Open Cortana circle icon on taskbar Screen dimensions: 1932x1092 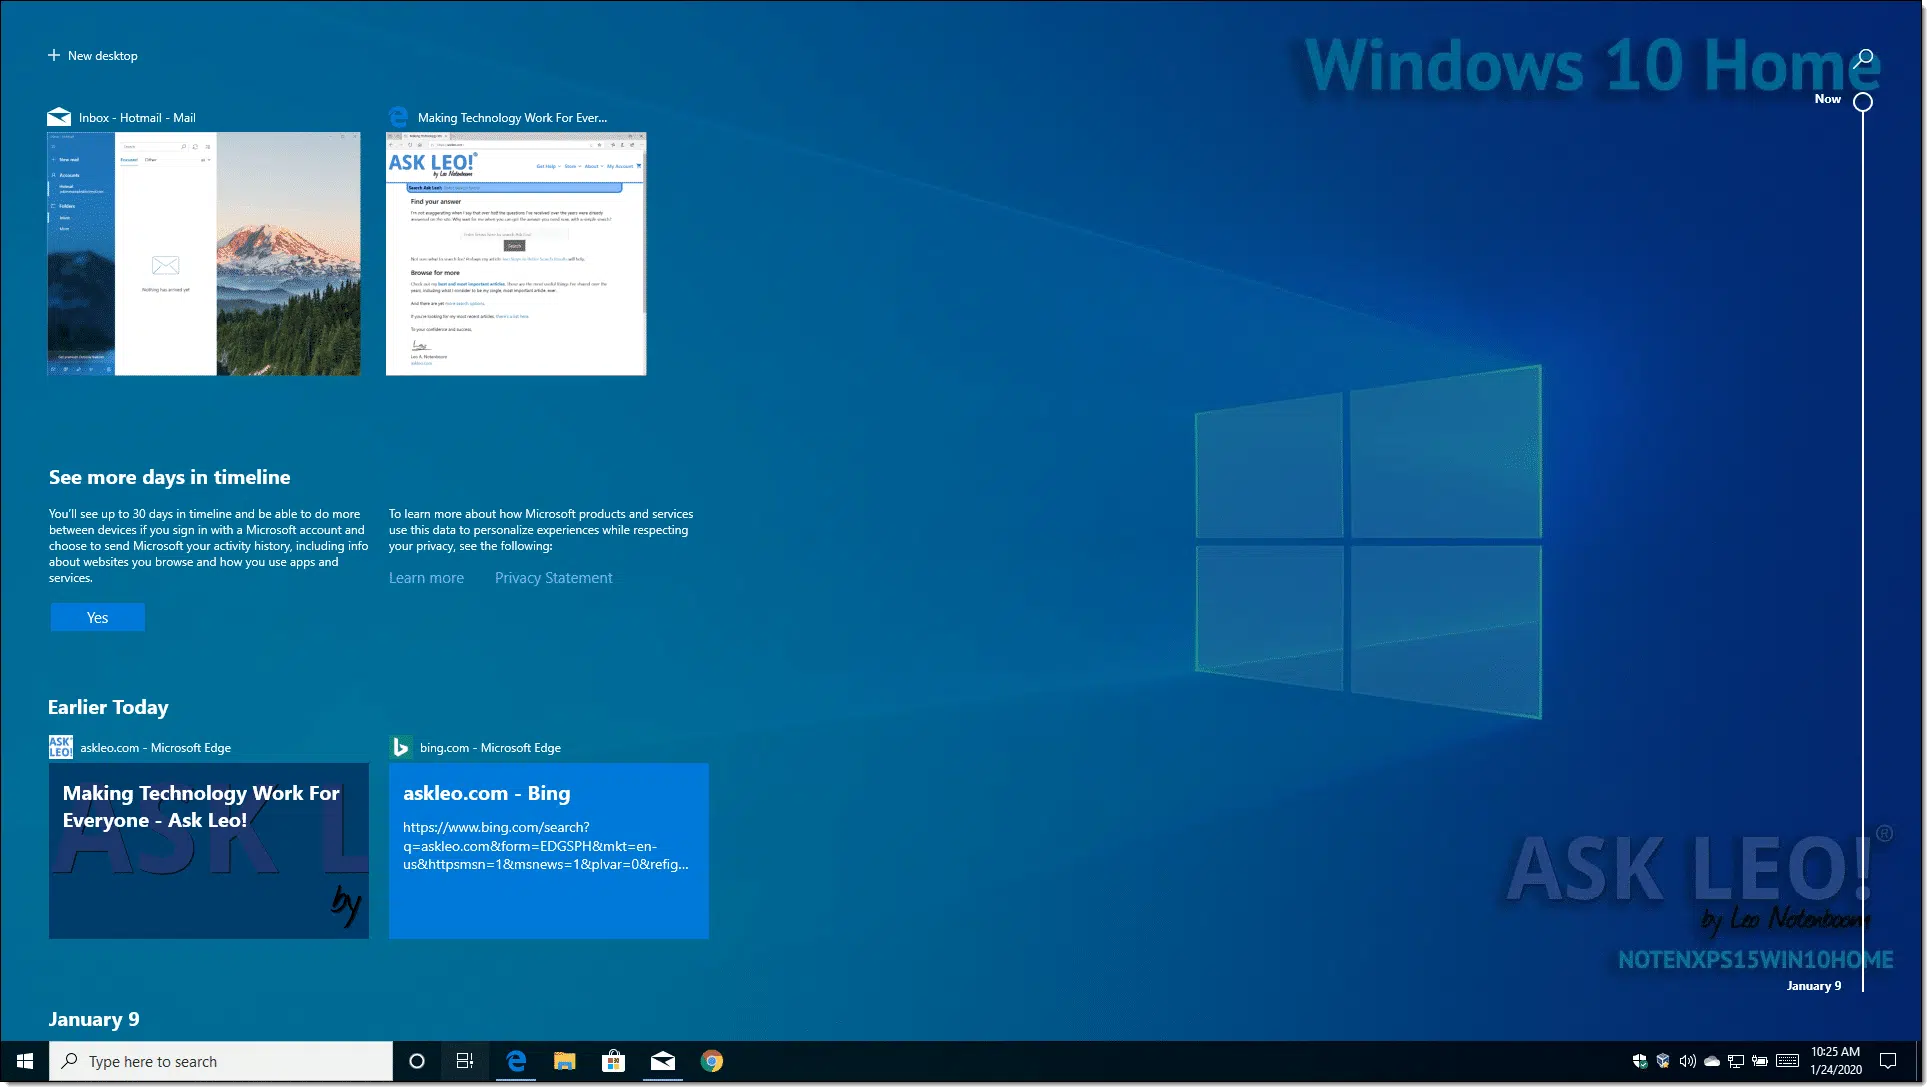point(417,1061)
